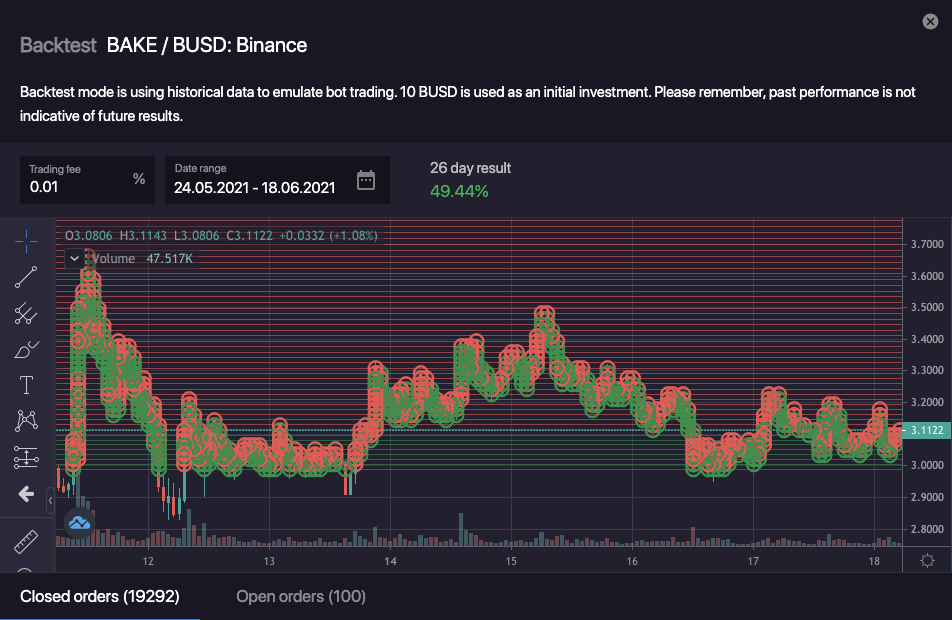Click the 26 day result label
Viewport: 952px width, 620px height.
[471, 168]
